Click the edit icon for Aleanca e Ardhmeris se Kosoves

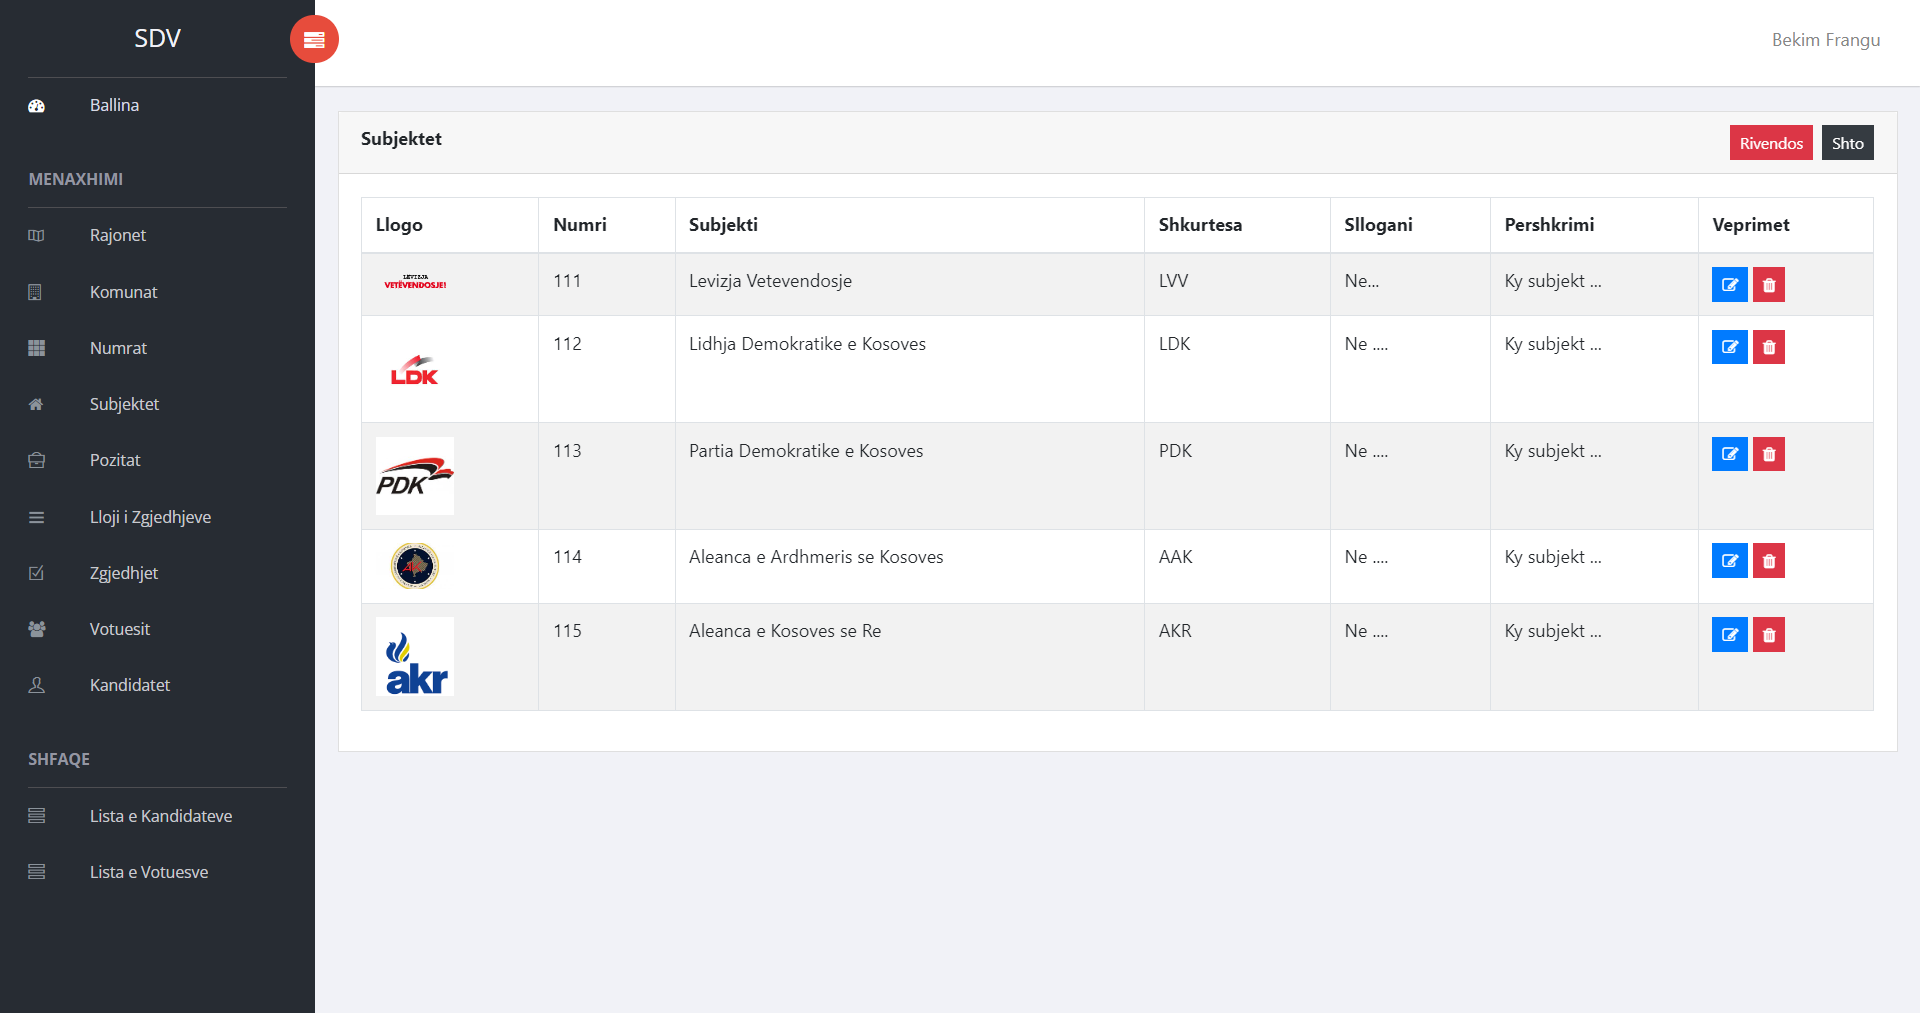pos(1729,560)
